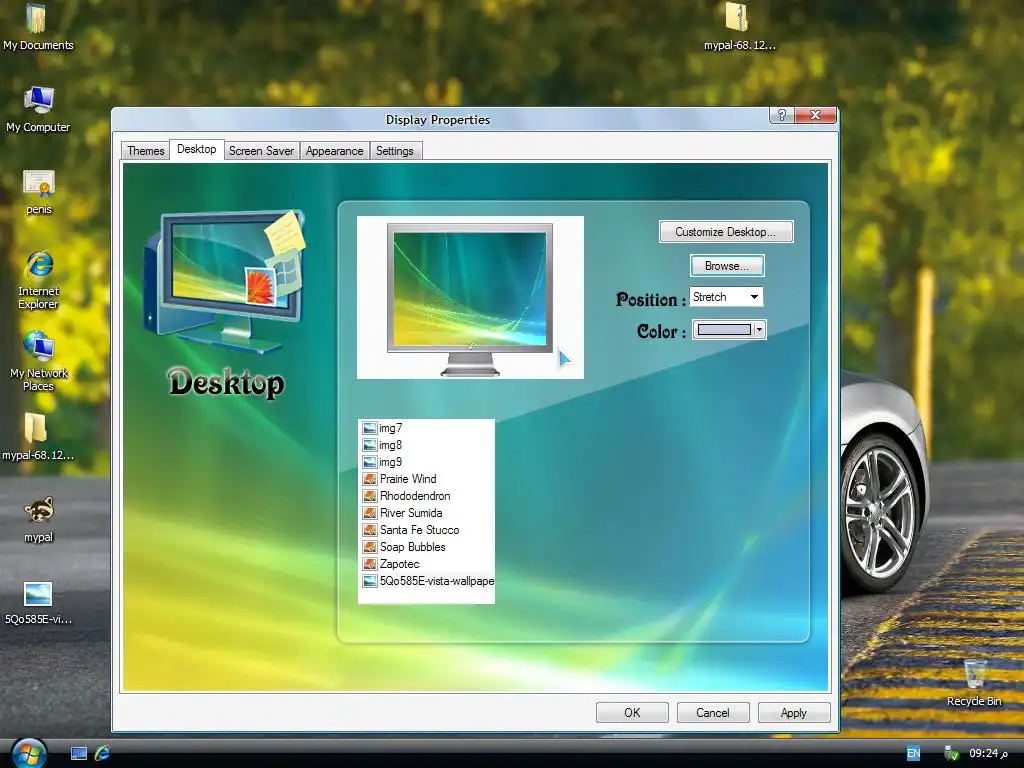Select the Desktop tab

197,150
